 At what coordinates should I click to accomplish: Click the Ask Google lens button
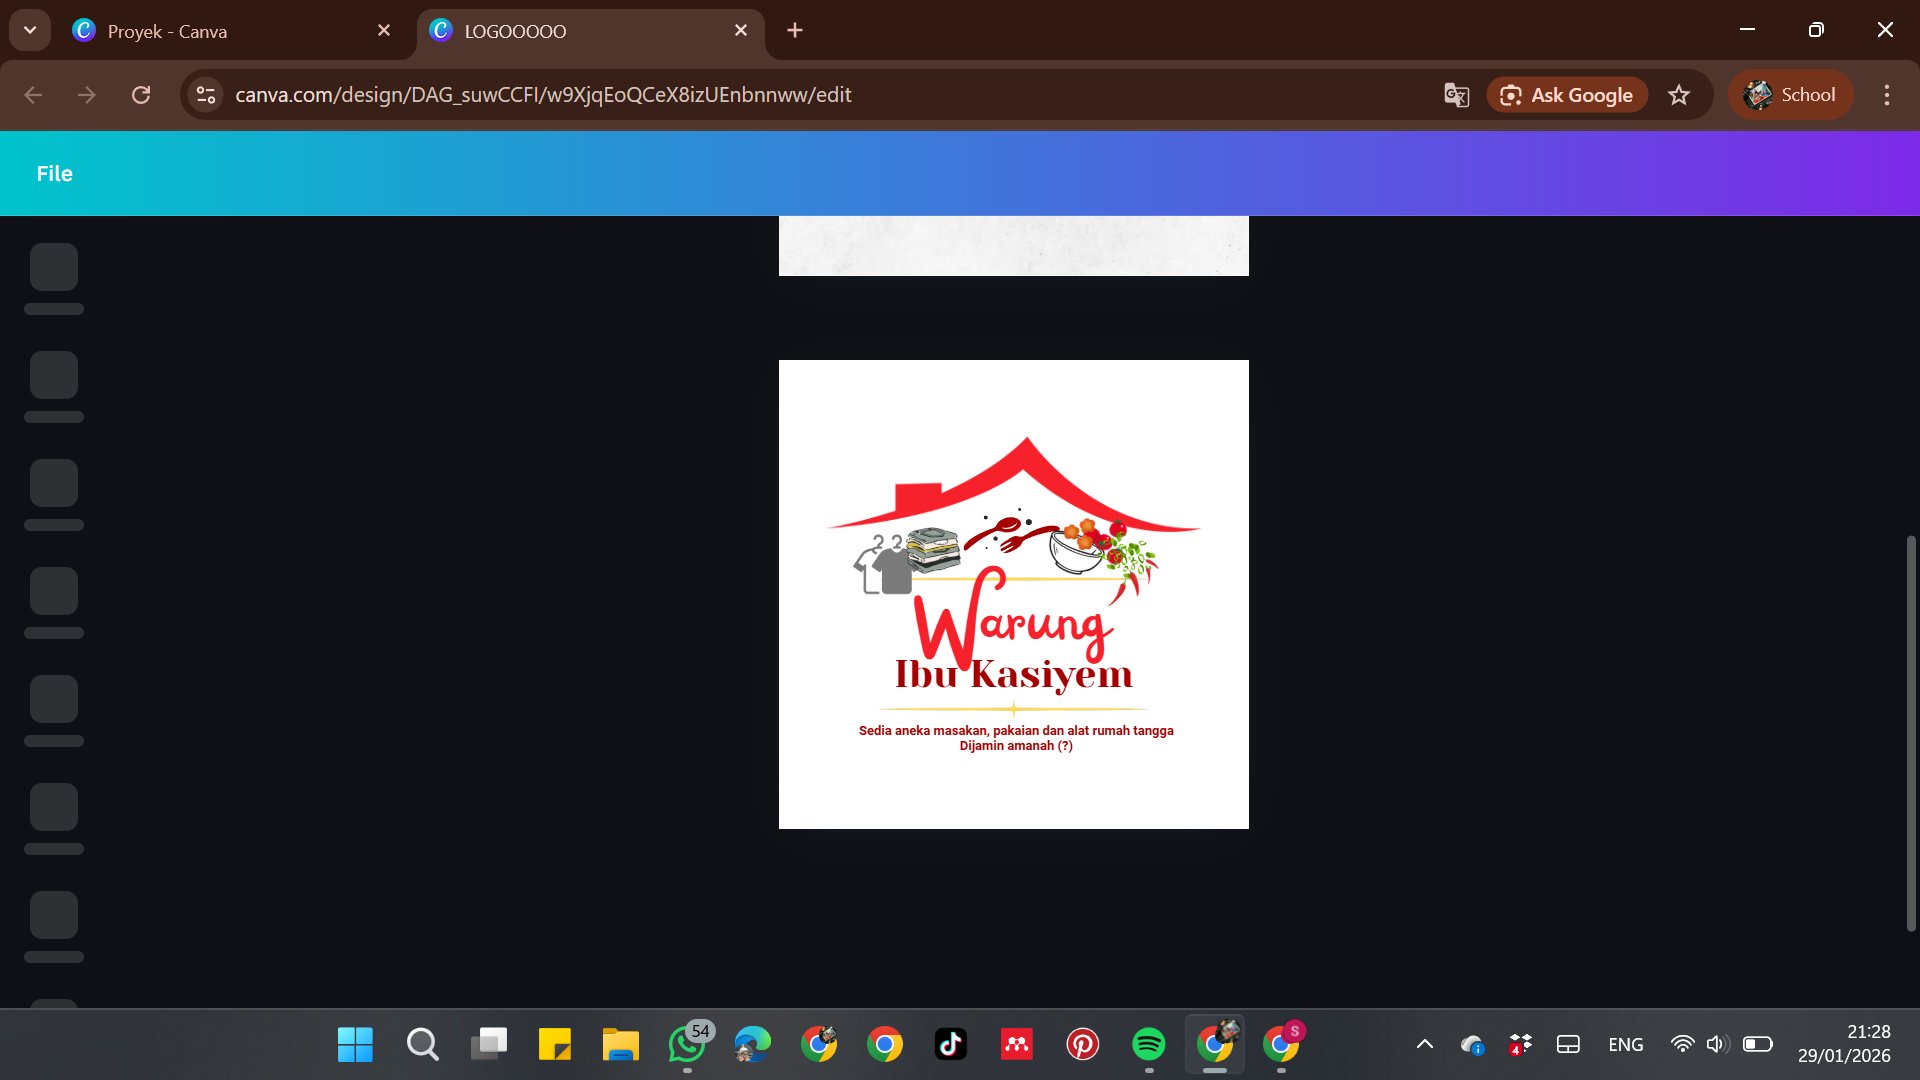tap(1566, 95)
